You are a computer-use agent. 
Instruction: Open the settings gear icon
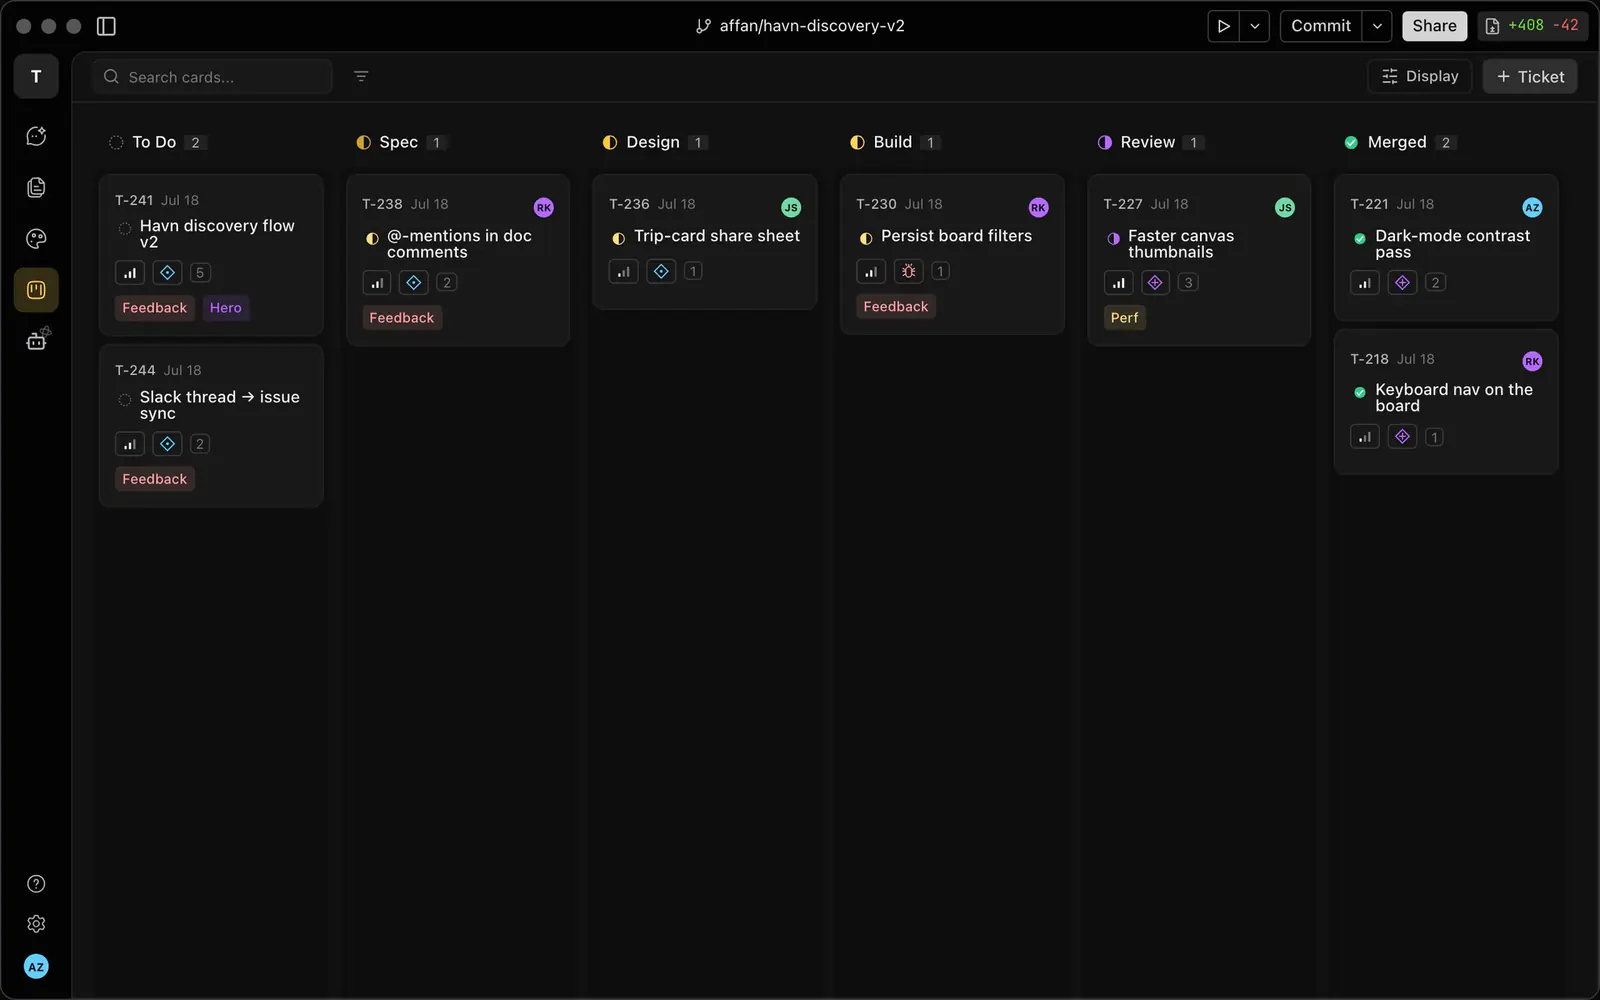(x=36, y=924)
